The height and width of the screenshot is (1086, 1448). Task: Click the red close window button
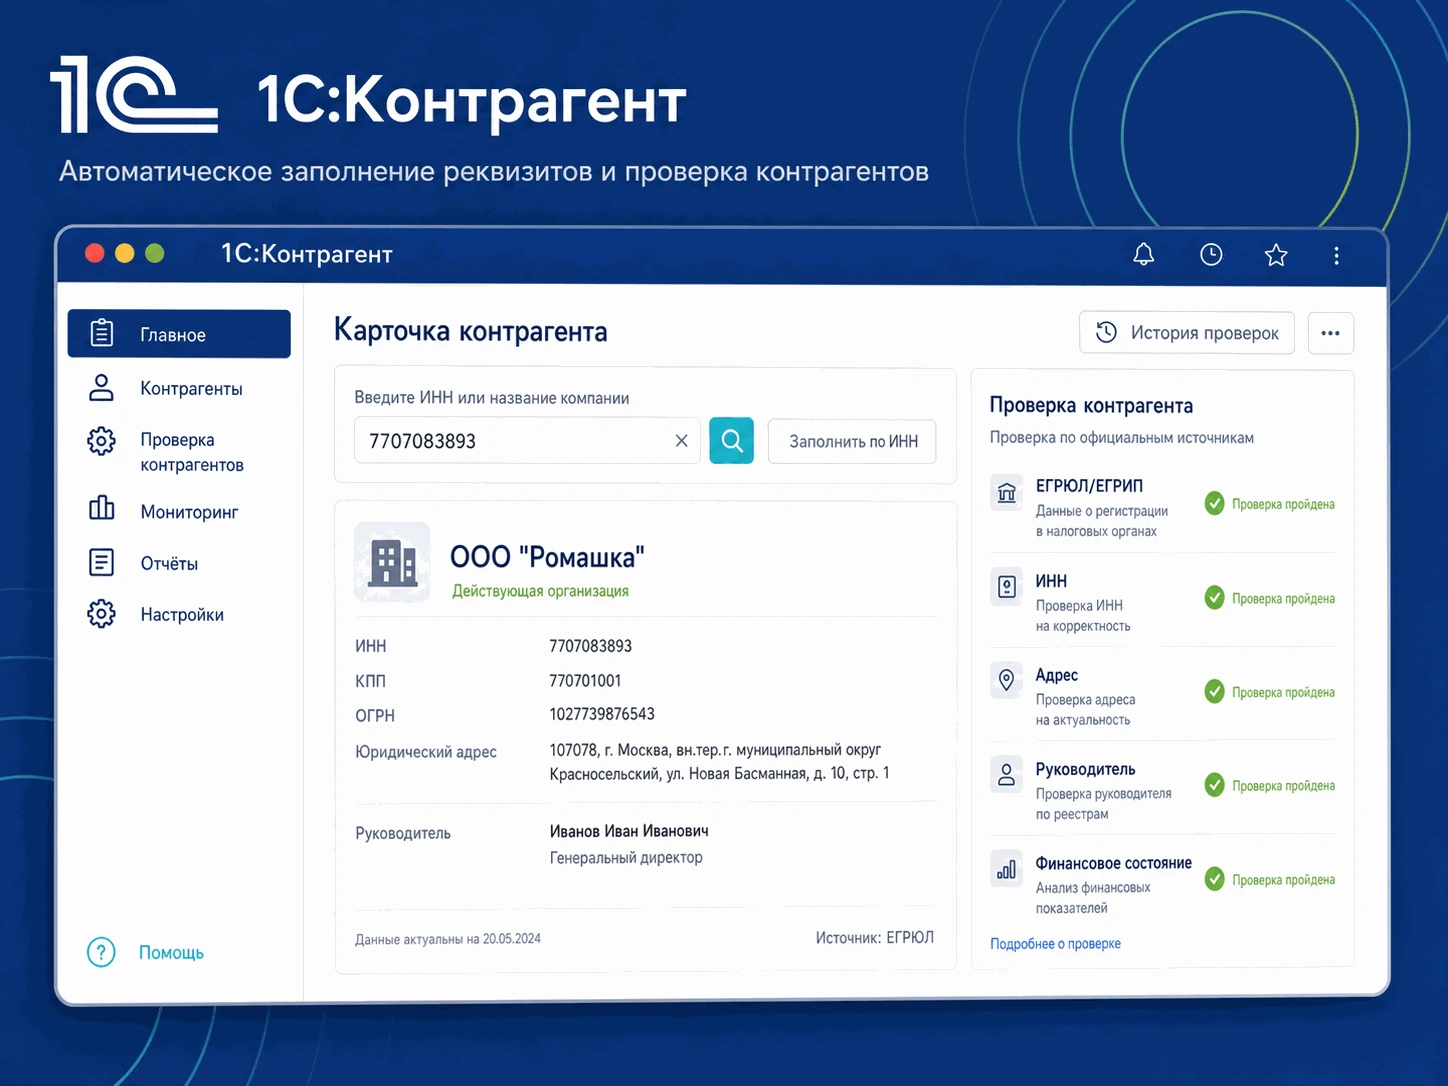pos(95,253)
